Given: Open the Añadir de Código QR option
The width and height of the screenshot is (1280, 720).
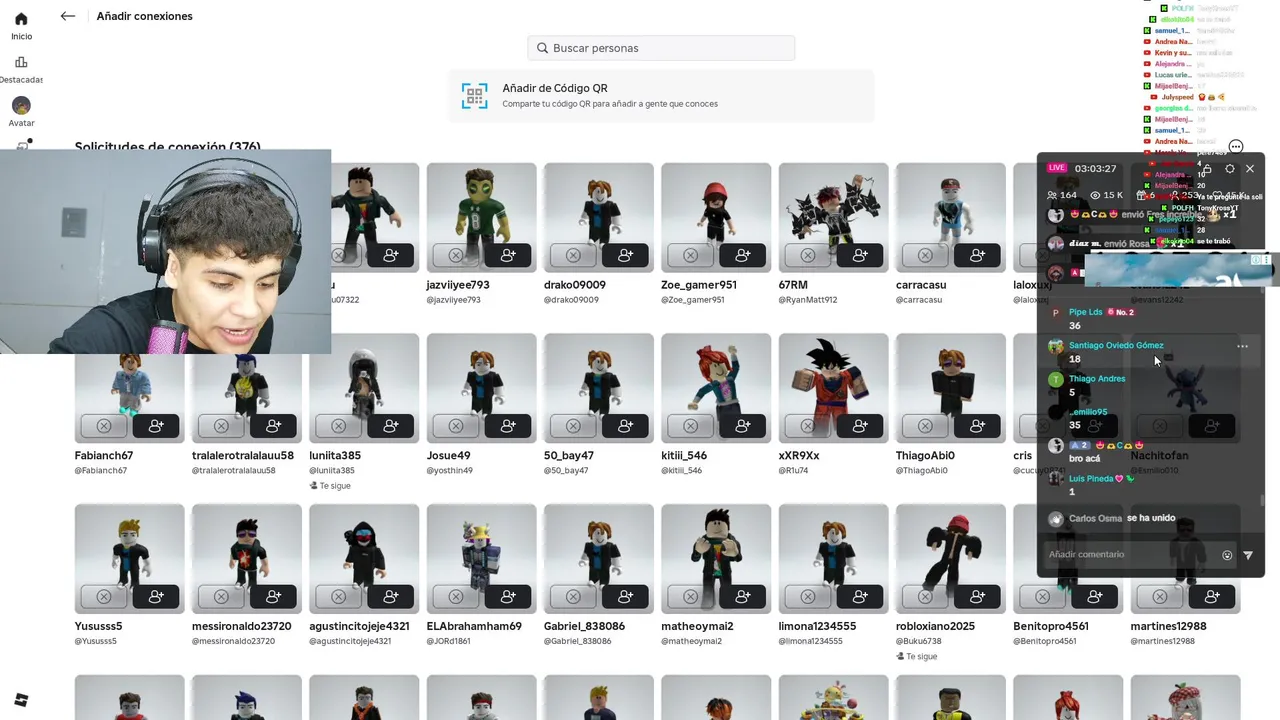Looking at the screenshot, I should pos(661,96).
